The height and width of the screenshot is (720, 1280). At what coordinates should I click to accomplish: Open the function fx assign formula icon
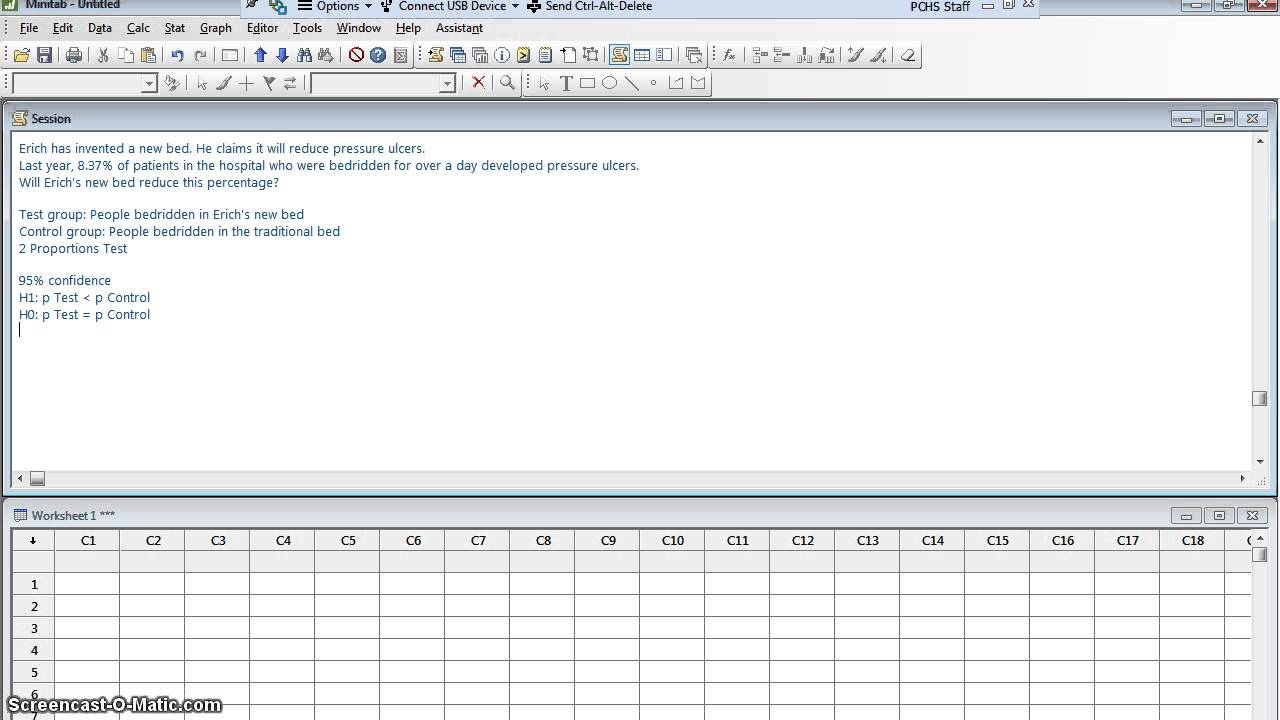(x=729, y=56)
